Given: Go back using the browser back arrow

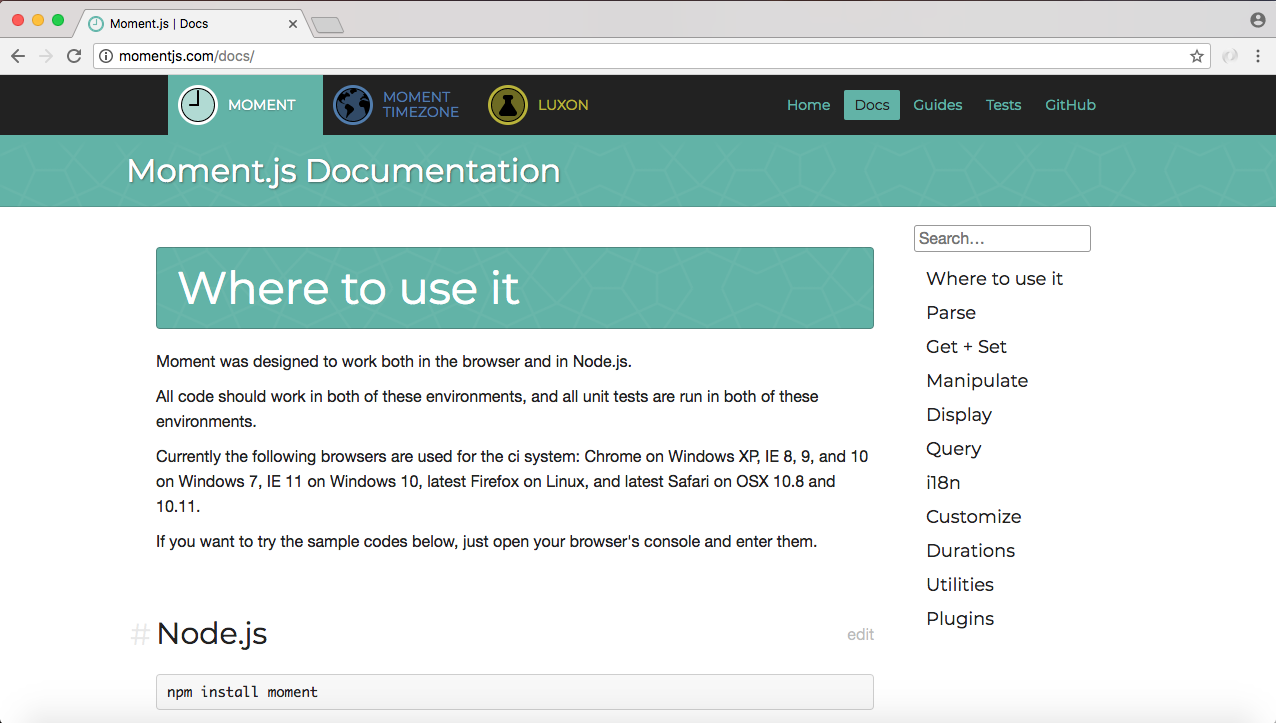Looking at the screenshot, I should pos(18,56).
